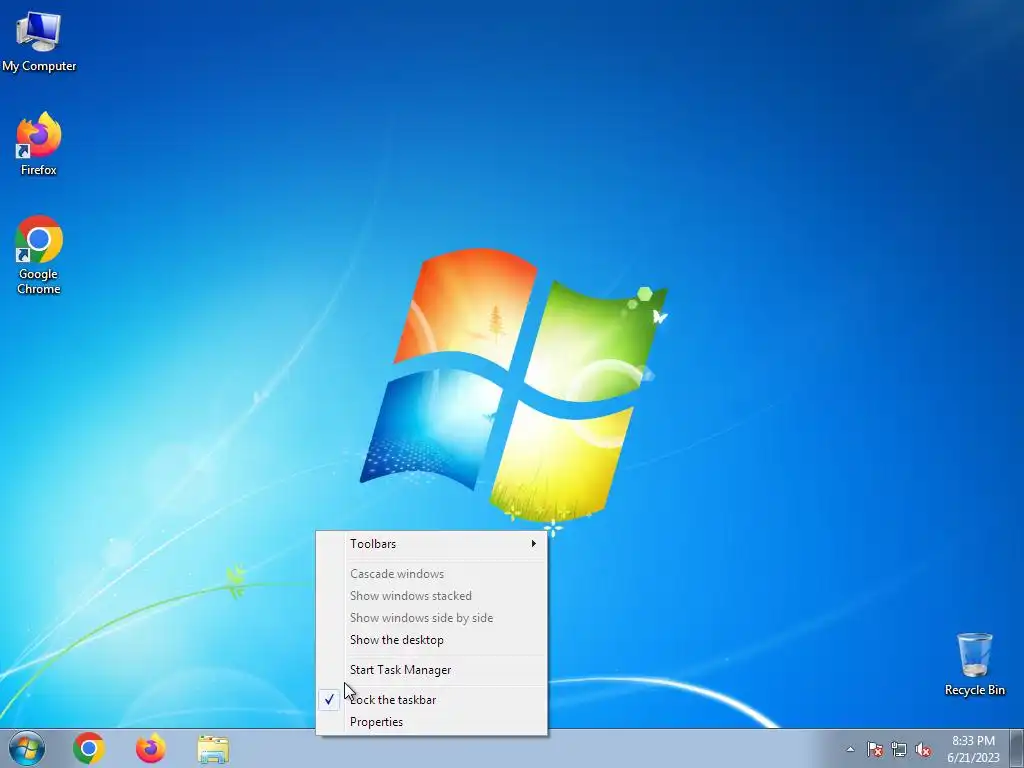Open the clock showing 8:33 PM
This screenshot has width=1024, height=768.
tap(973, 749)
